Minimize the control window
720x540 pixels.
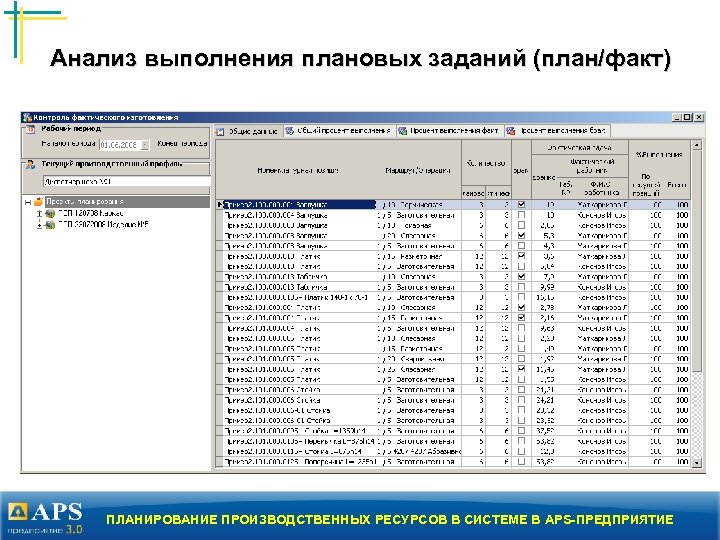(x=677, y=118)
